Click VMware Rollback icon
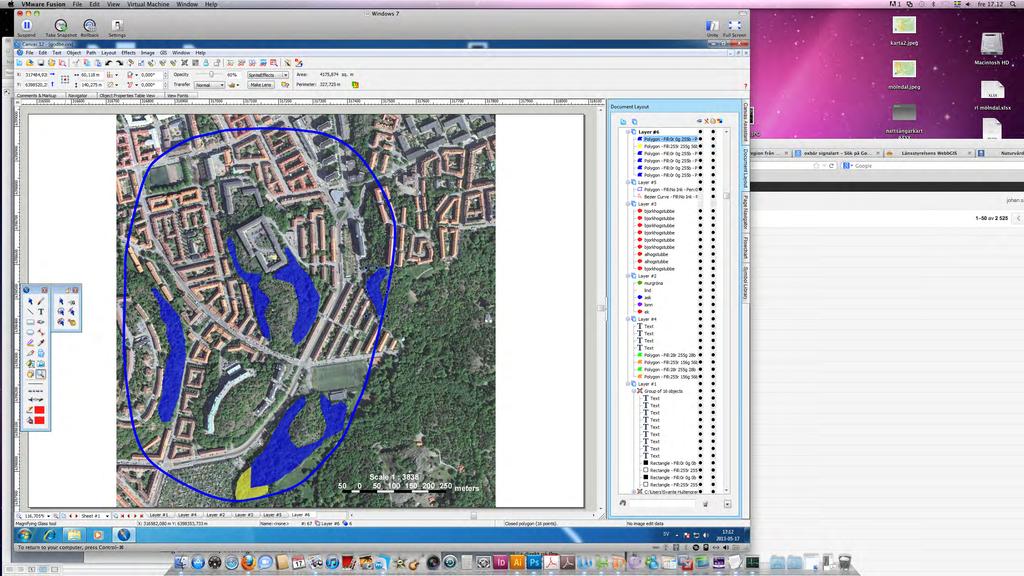 89,27
